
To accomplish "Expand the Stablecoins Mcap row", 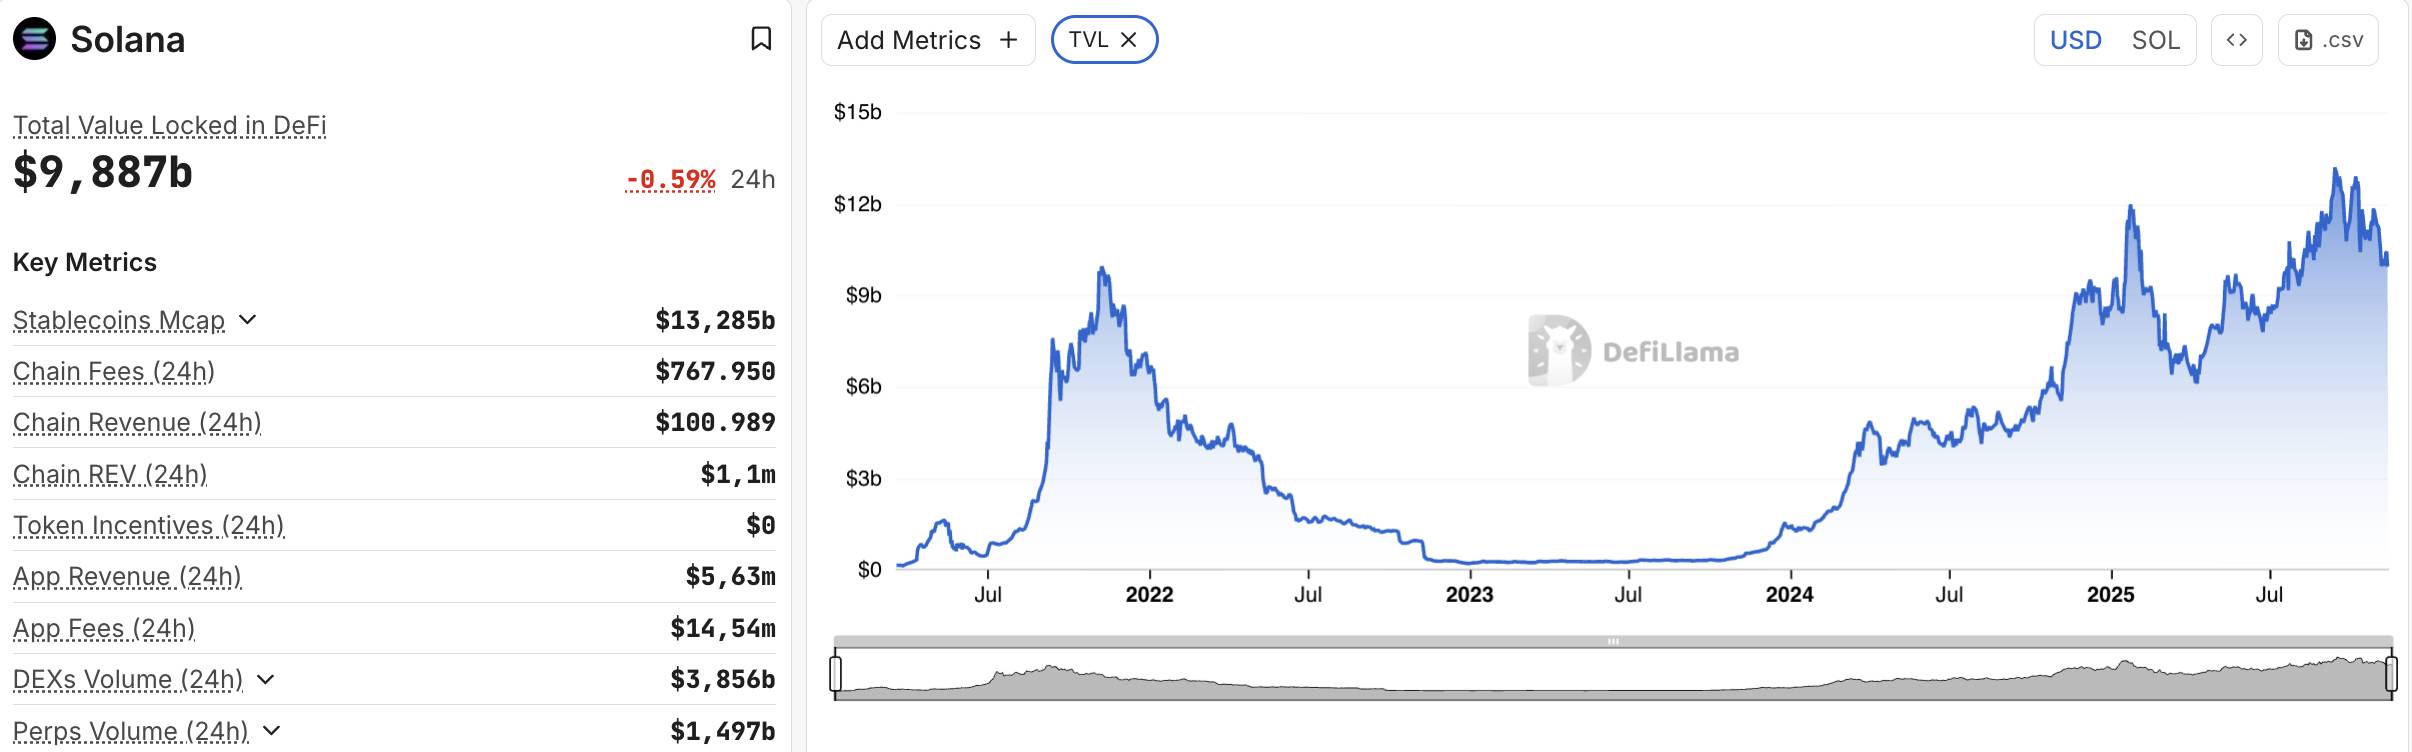I will click(x=248, y=320).
